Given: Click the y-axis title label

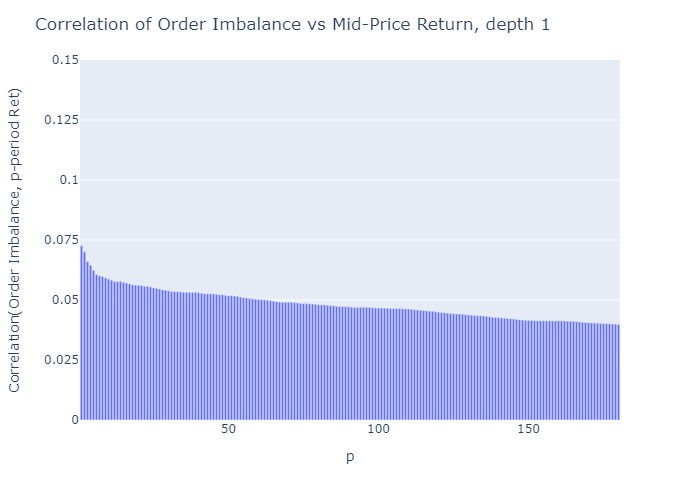Looking at the screenshot, I should pos(16,239).
